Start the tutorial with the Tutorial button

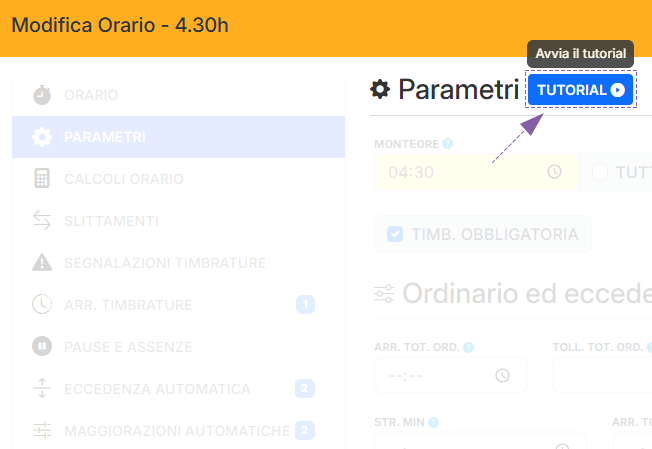(581, 90)
